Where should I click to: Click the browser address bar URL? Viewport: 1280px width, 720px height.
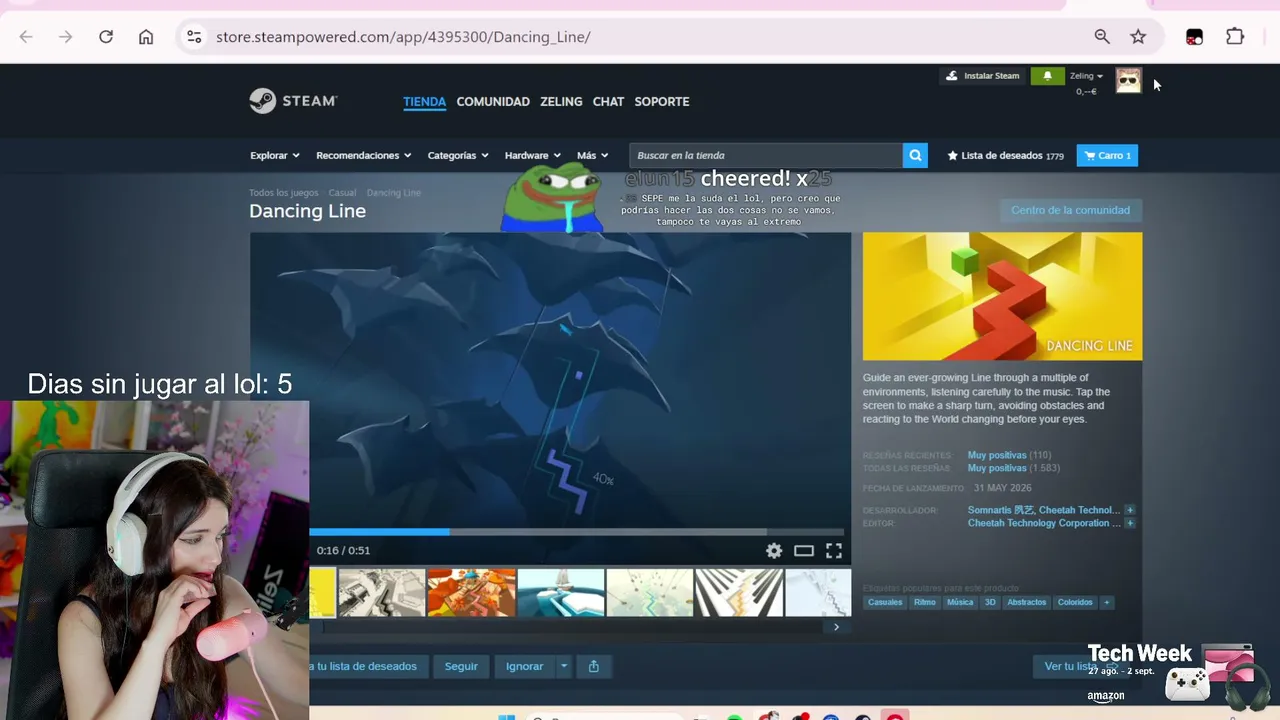coord(403,37)
